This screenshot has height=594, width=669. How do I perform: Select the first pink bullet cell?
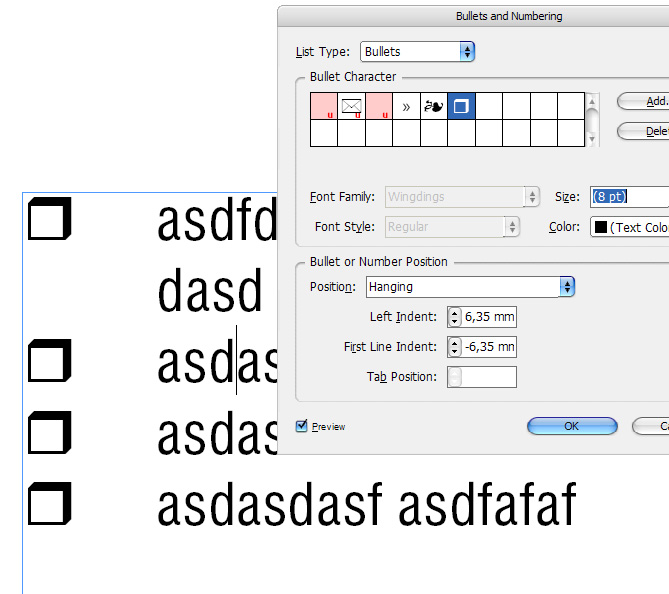click(324, 106)
